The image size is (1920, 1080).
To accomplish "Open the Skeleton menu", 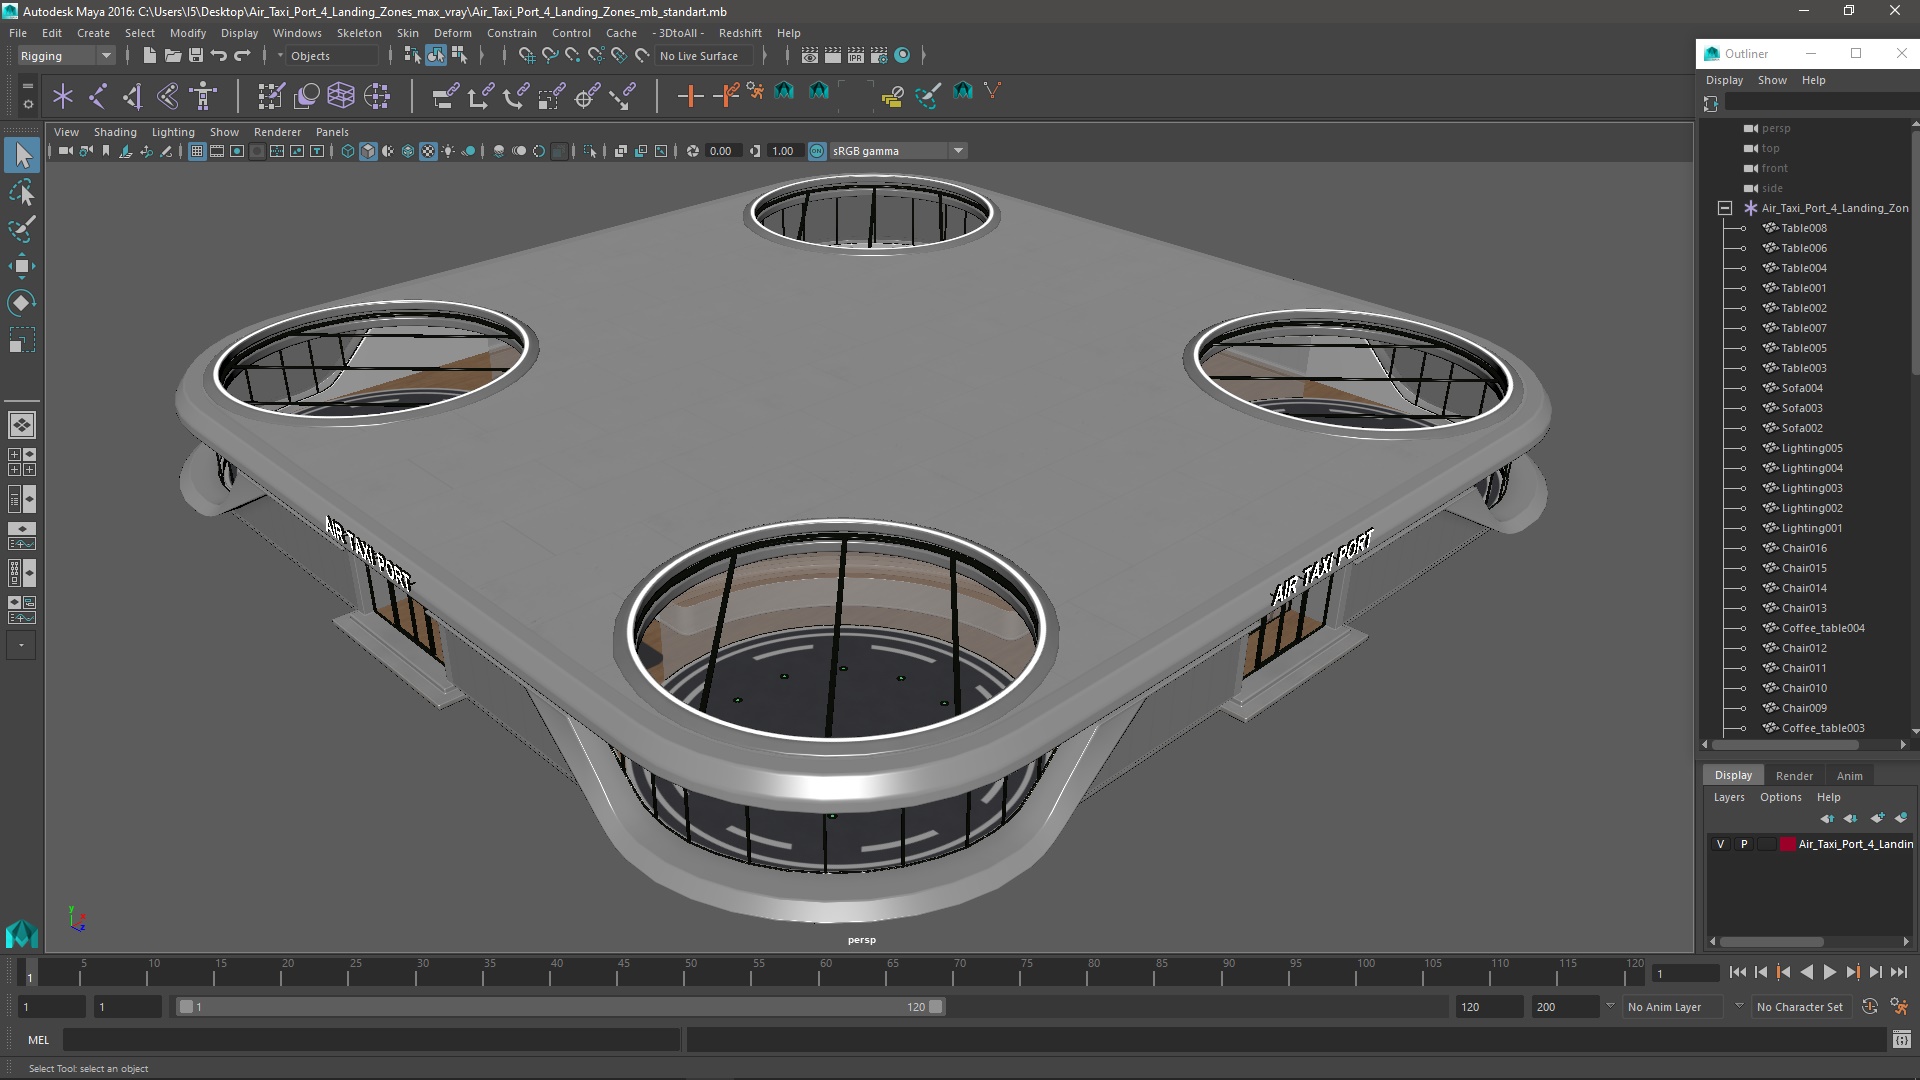I will [358, 33].
